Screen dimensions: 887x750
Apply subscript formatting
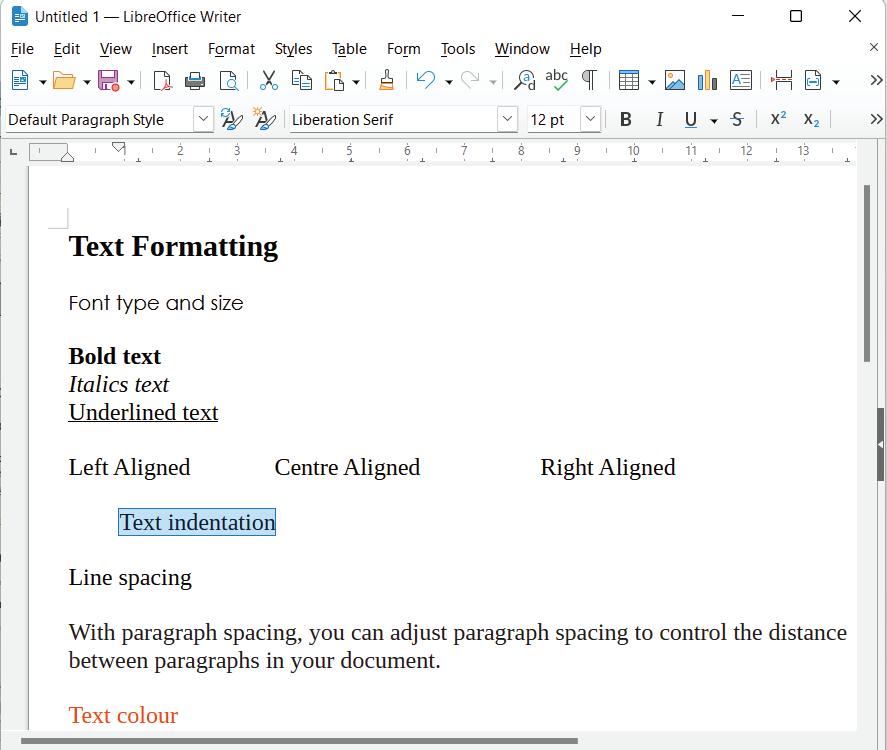click(x=811, y=119)
